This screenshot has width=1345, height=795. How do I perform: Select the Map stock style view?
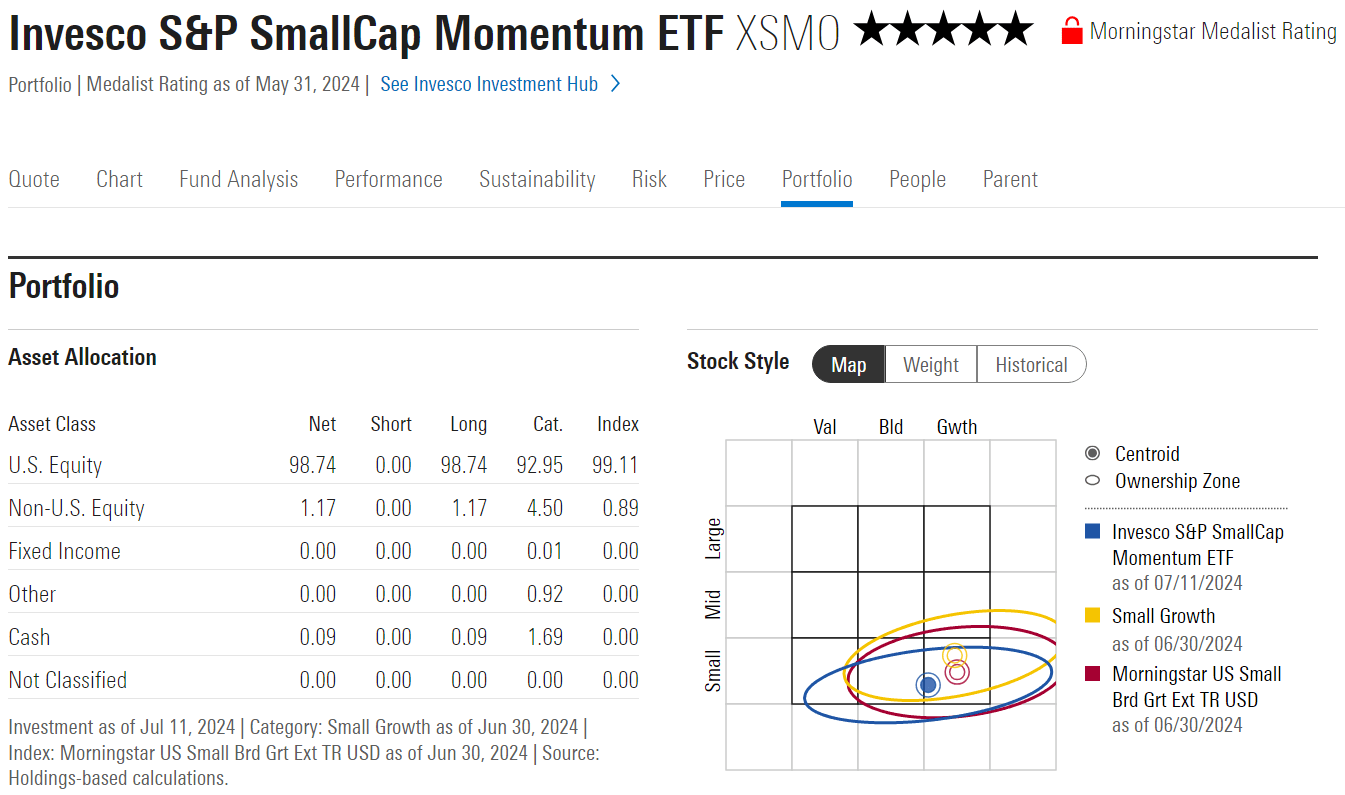pos(848,365)
